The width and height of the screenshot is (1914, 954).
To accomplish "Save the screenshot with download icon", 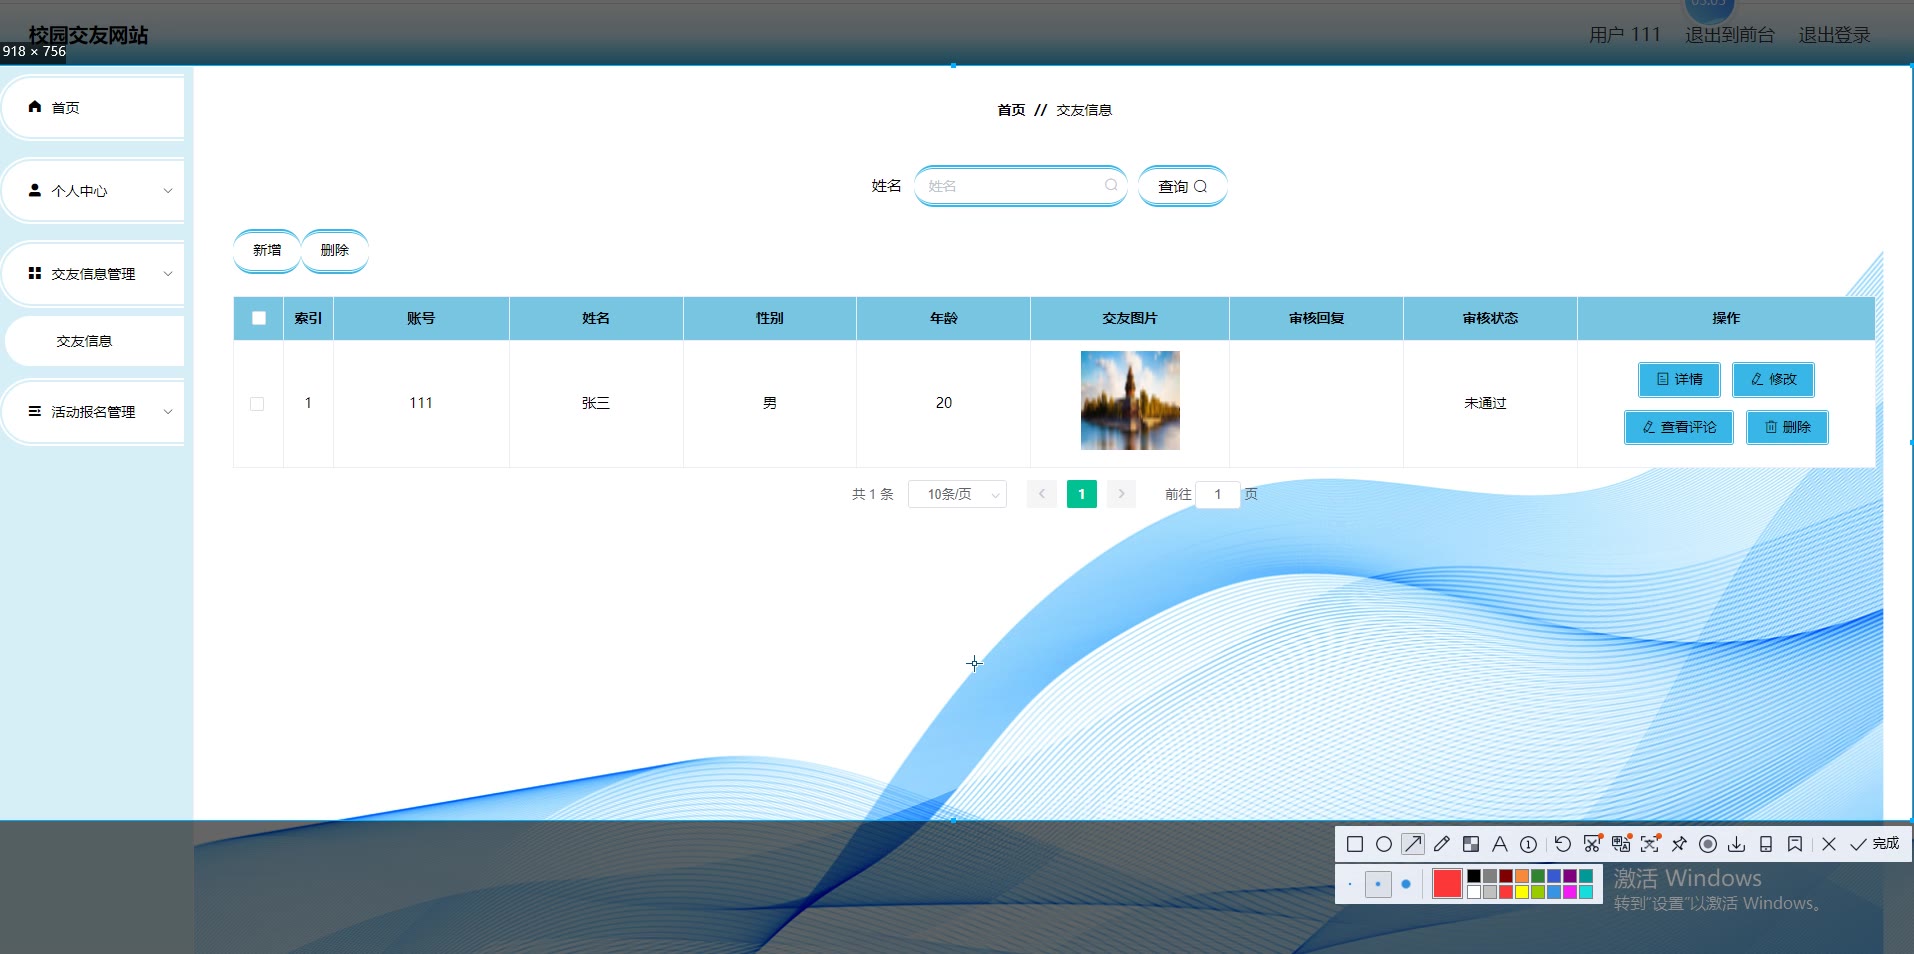I will pos(1737,844).
